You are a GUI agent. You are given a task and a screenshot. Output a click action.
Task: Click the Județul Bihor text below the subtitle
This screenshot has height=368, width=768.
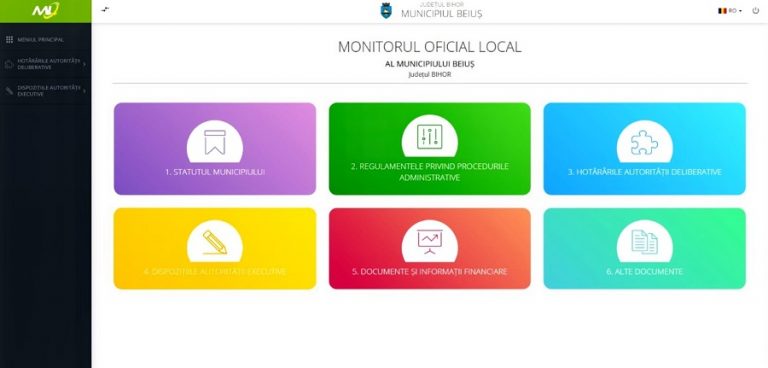click(x=430, y=74)
